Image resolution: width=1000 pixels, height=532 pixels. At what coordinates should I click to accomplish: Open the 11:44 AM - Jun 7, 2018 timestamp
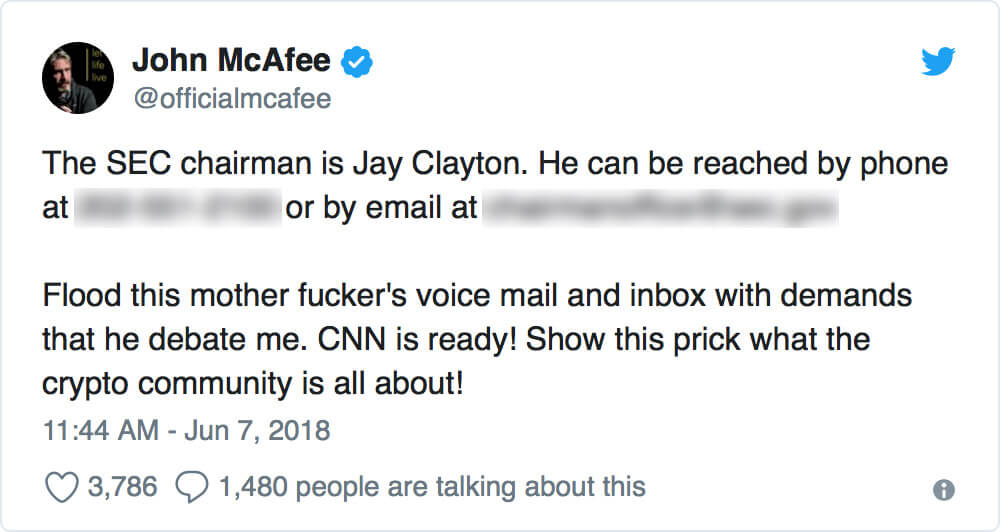187,432
